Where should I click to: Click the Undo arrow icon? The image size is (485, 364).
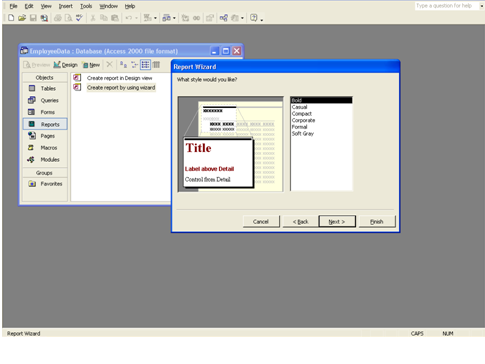point(129,18)
